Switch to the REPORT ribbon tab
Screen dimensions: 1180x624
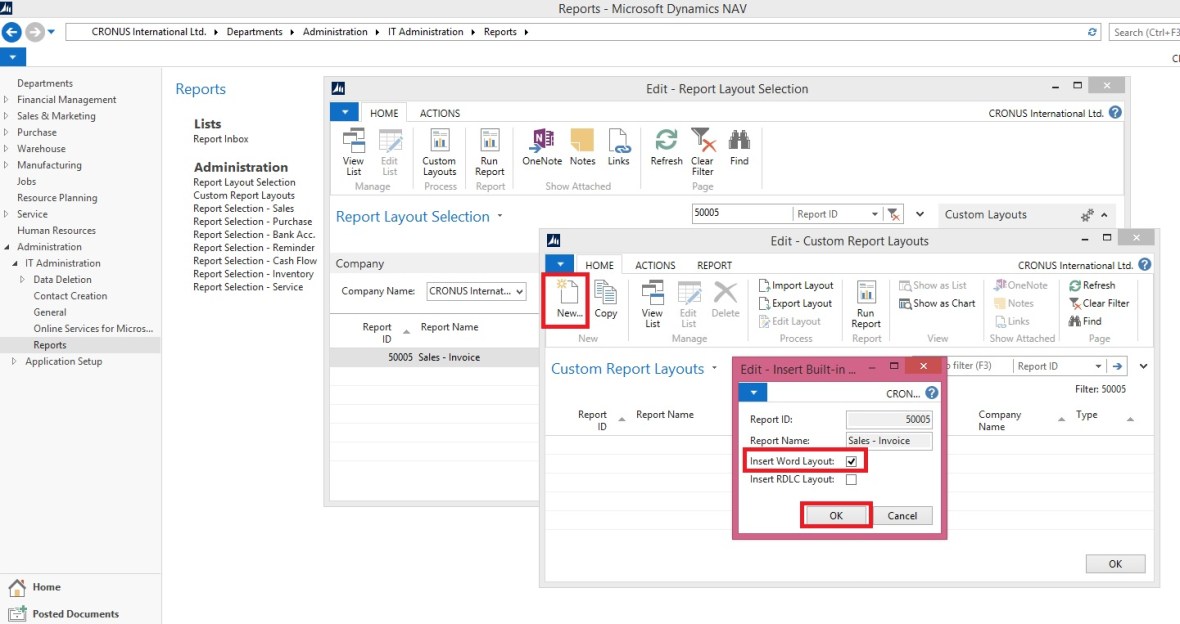[714, 265]
